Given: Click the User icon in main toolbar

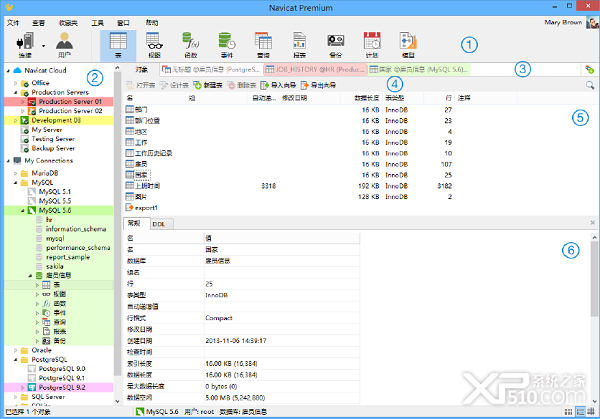Looking at the screenshot, I should (64, 45).
